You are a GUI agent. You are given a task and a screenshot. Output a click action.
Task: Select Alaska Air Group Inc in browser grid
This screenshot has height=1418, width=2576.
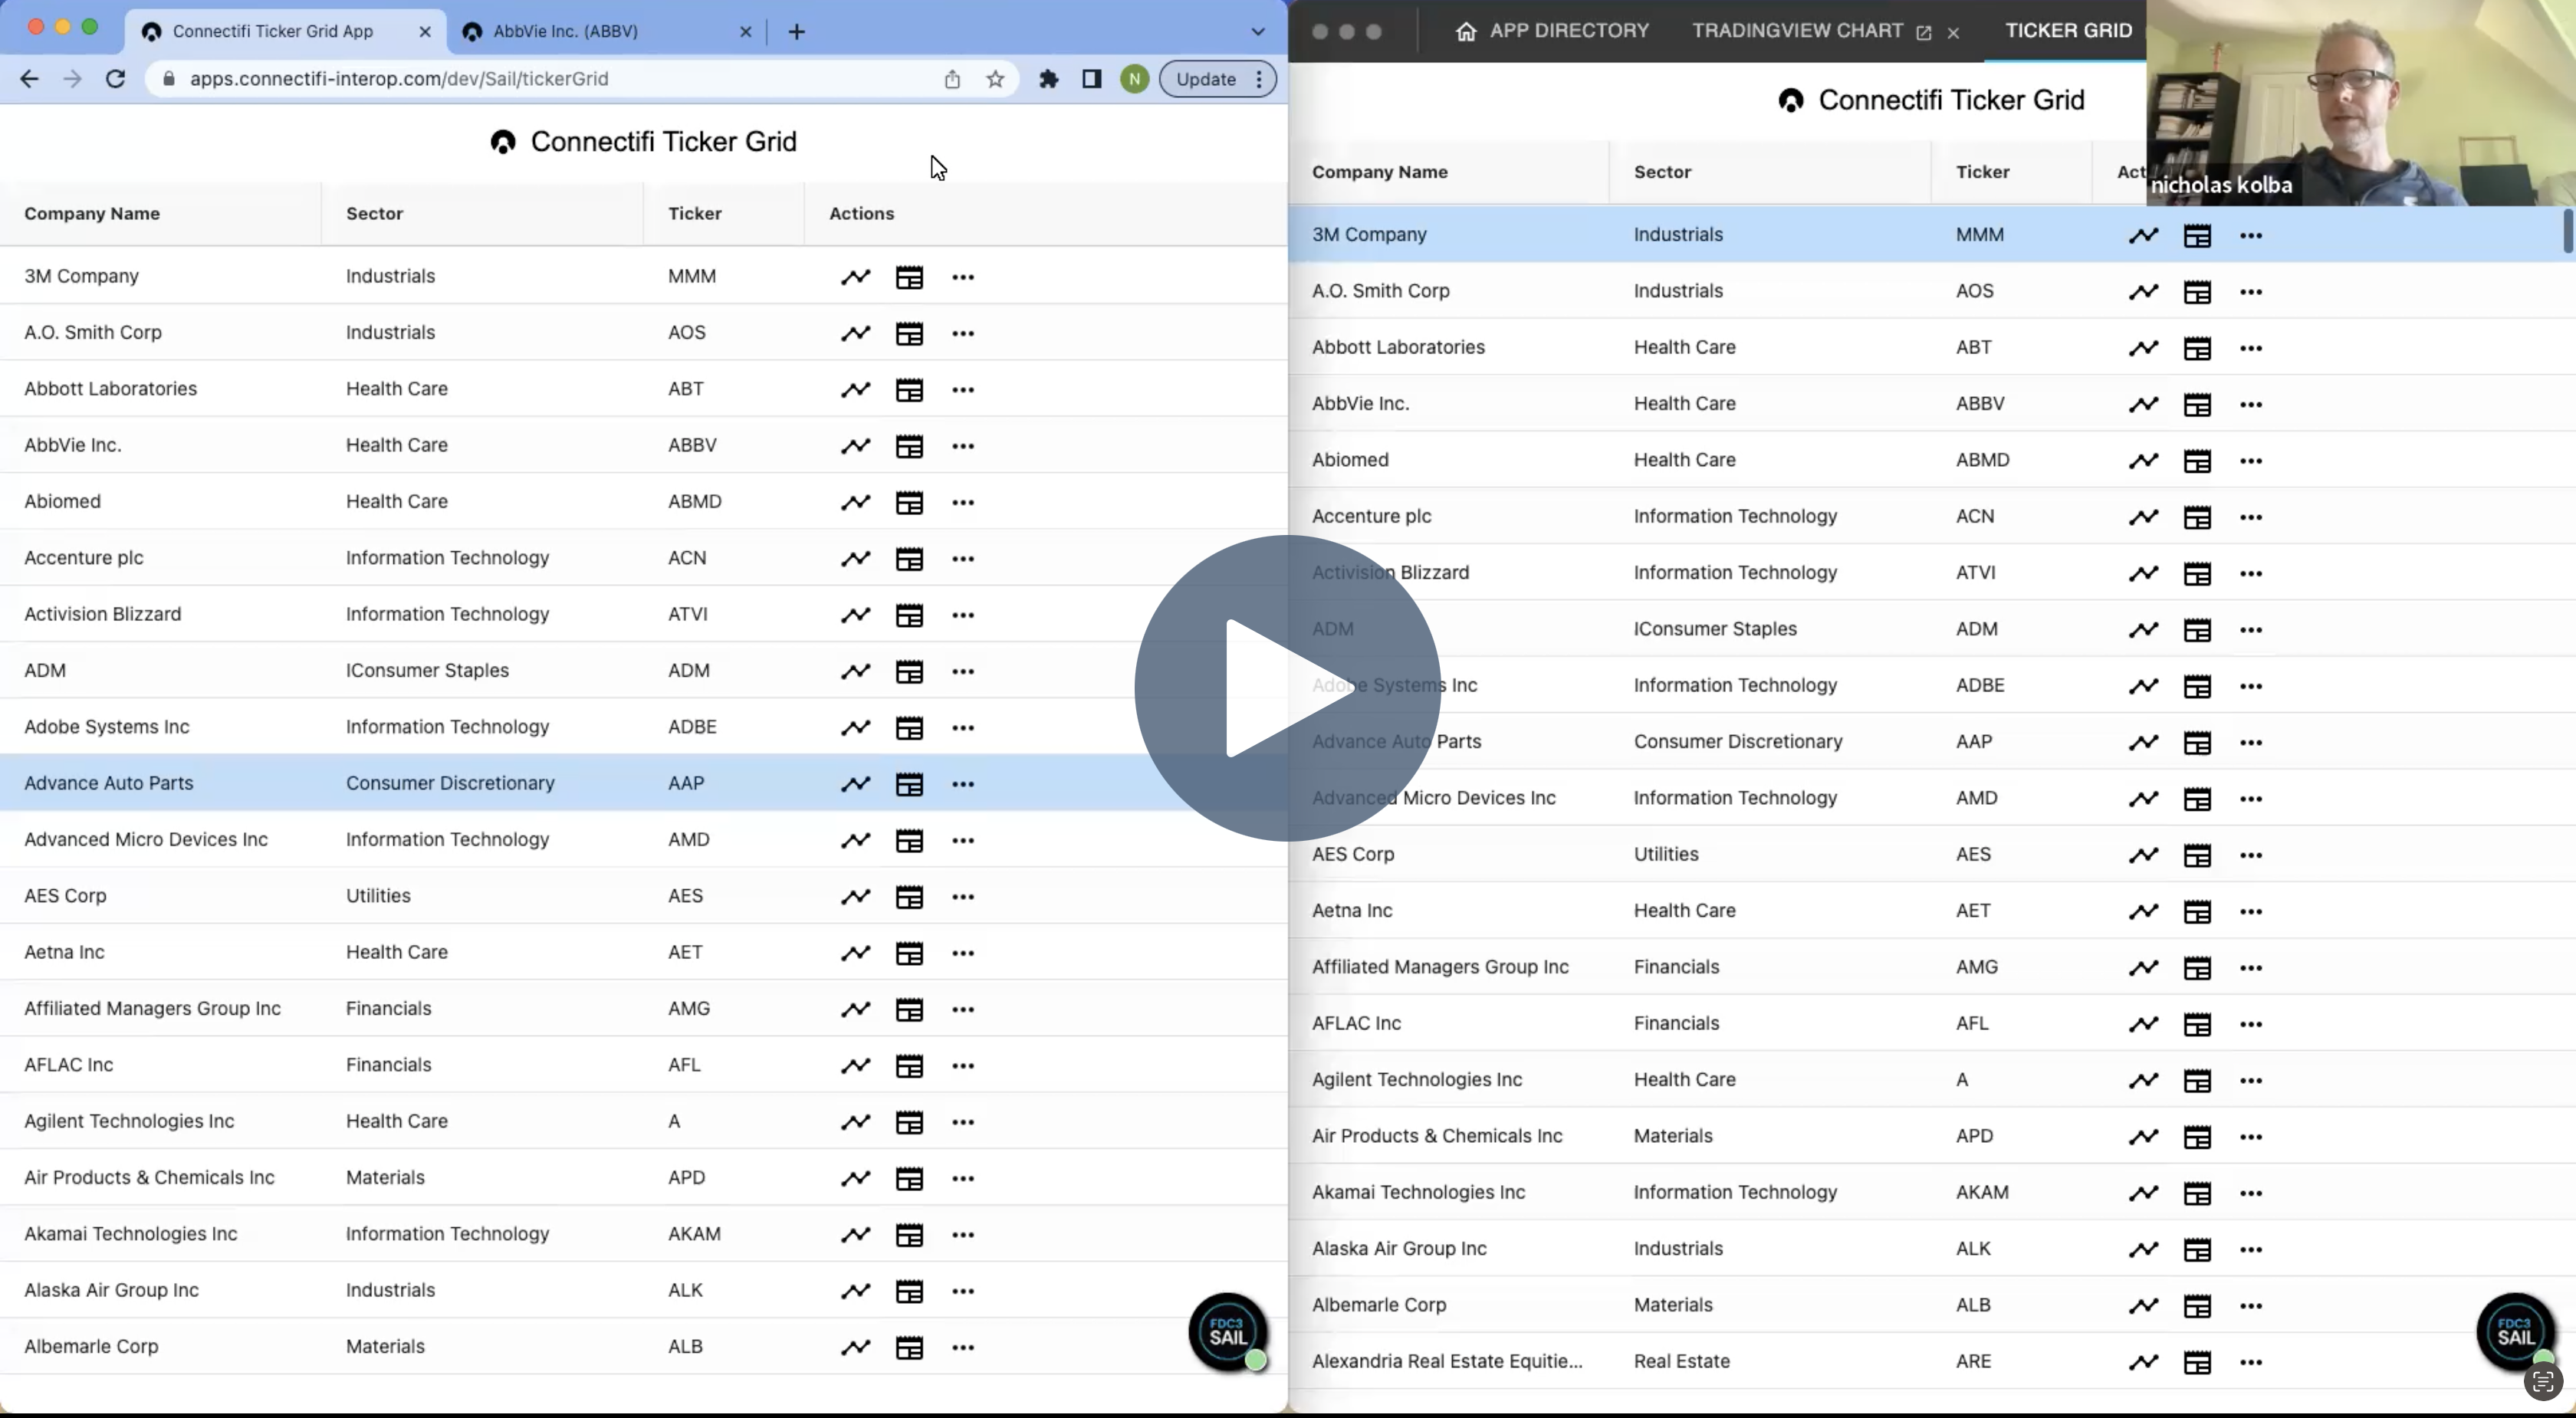(x=112, y=1290)
